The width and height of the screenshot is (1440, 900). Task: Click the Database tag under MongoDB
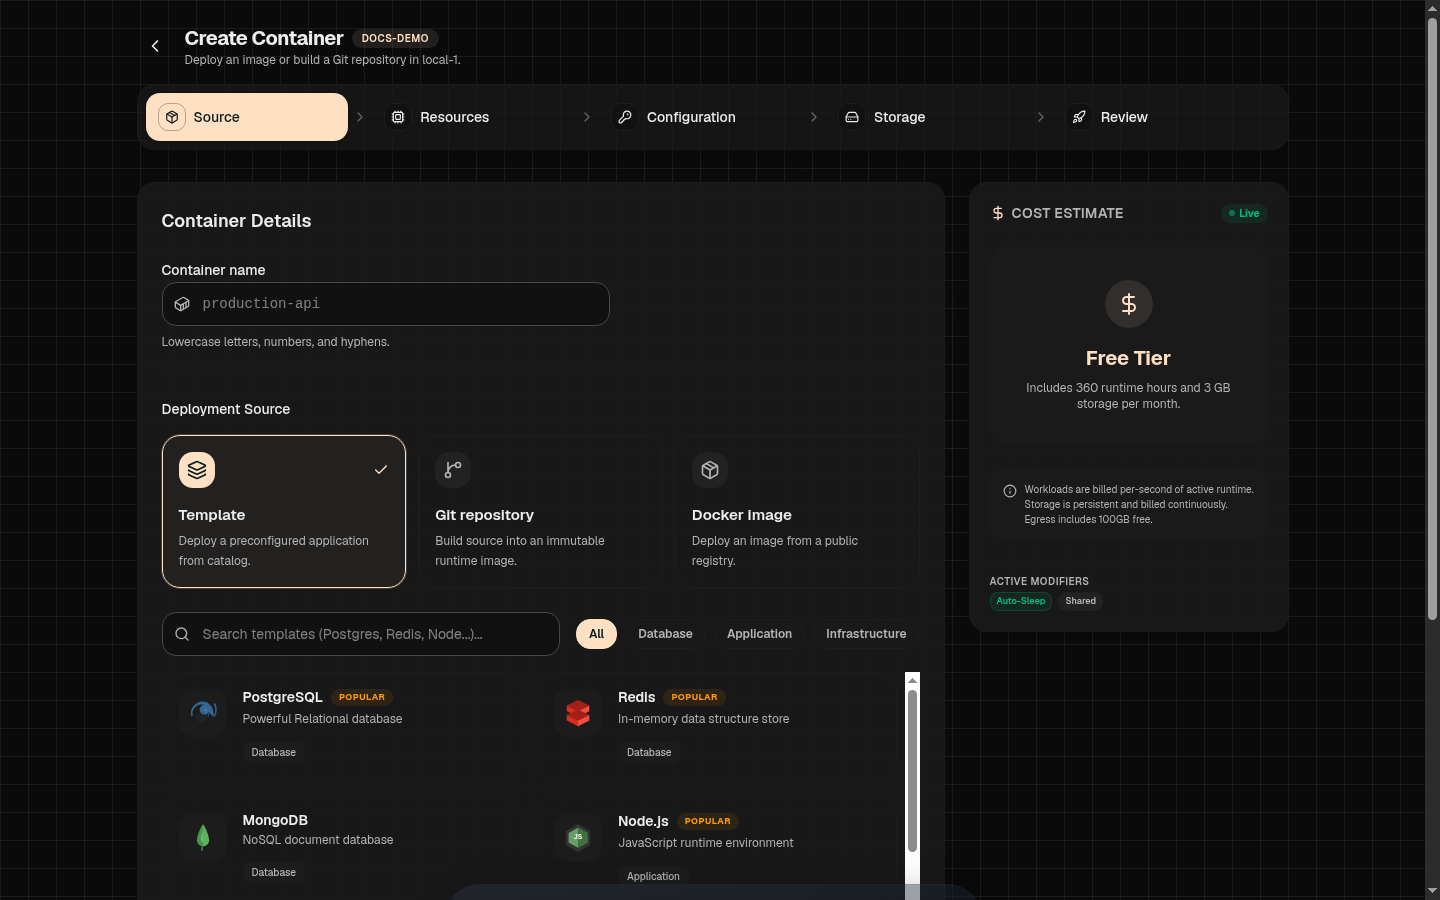[x=273, y=873]
